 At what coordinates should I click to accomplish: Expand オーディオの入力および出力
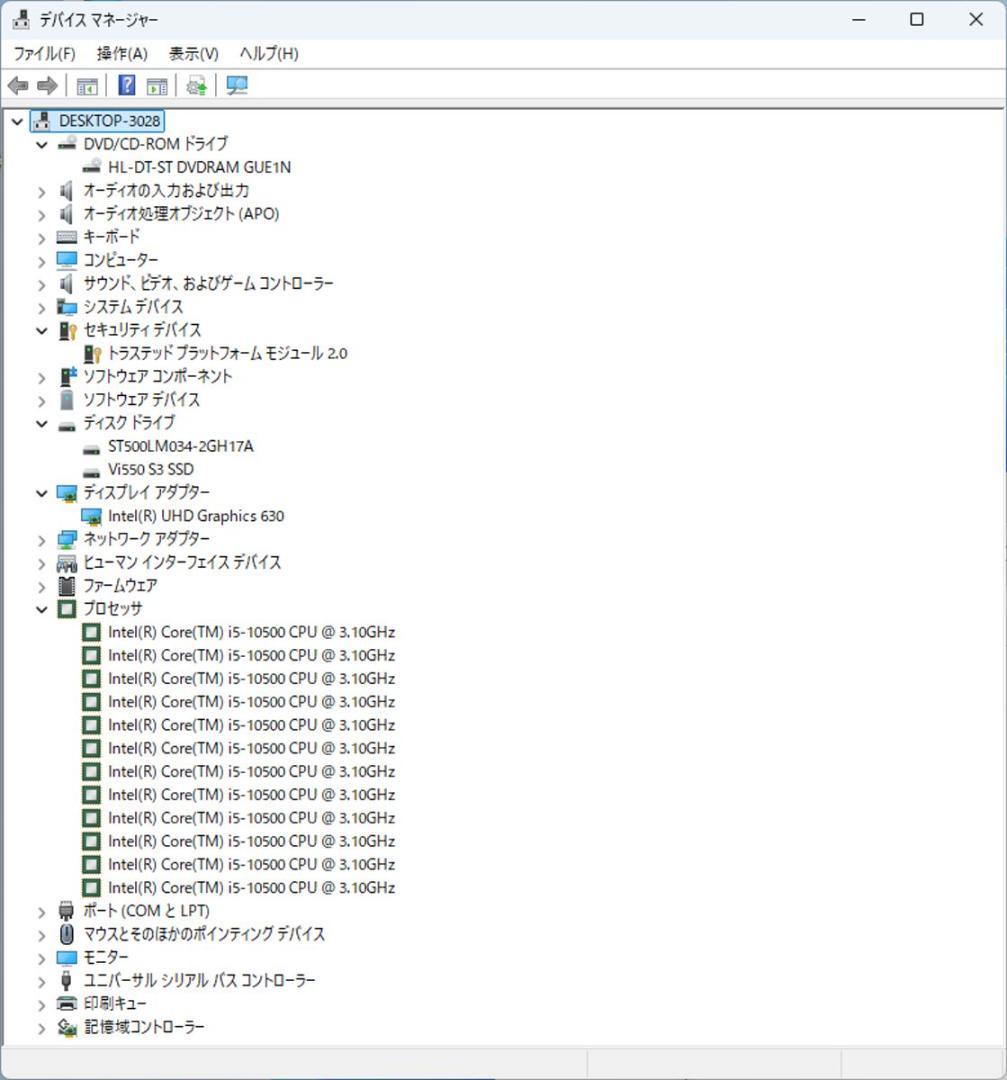(x=42, y=191)
